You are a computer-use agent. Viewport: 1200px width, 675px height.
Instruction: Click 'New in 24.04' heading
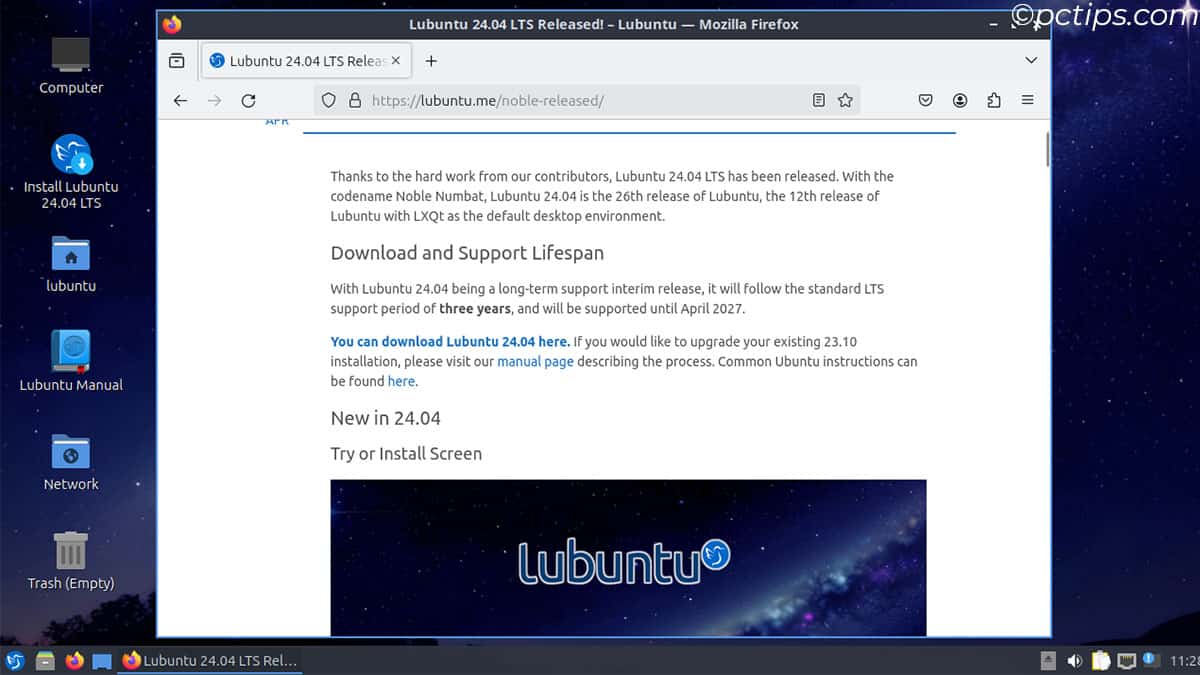[x=386, y=418]
